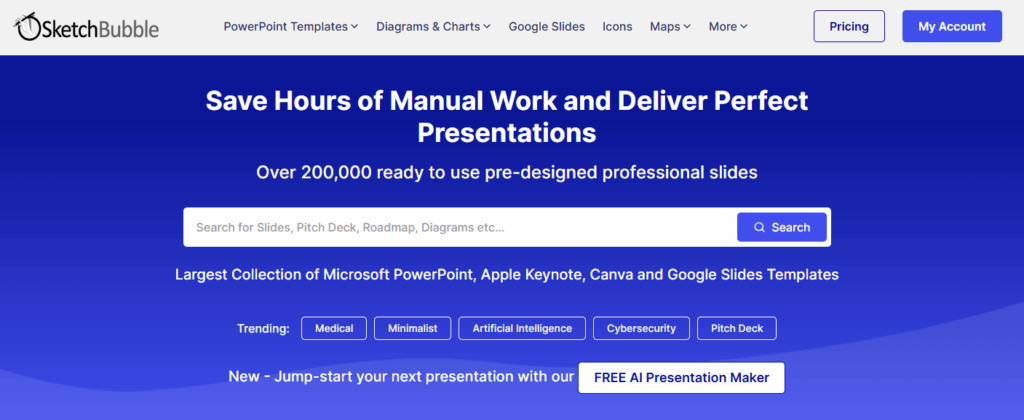The image size is (1024, 420).
Task: Choose the Artificial Intelligence trending tag
Action: 521,328
